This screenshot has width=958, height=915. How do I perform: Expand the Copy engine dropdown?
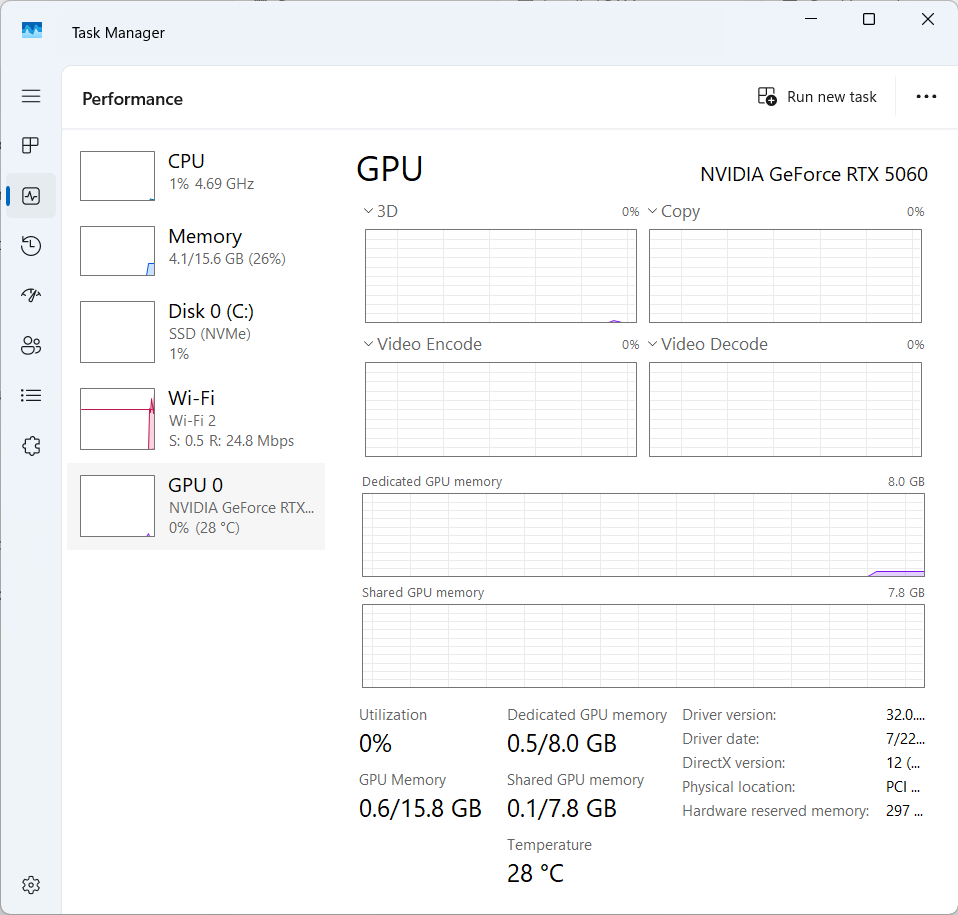(x=653, y=211)
